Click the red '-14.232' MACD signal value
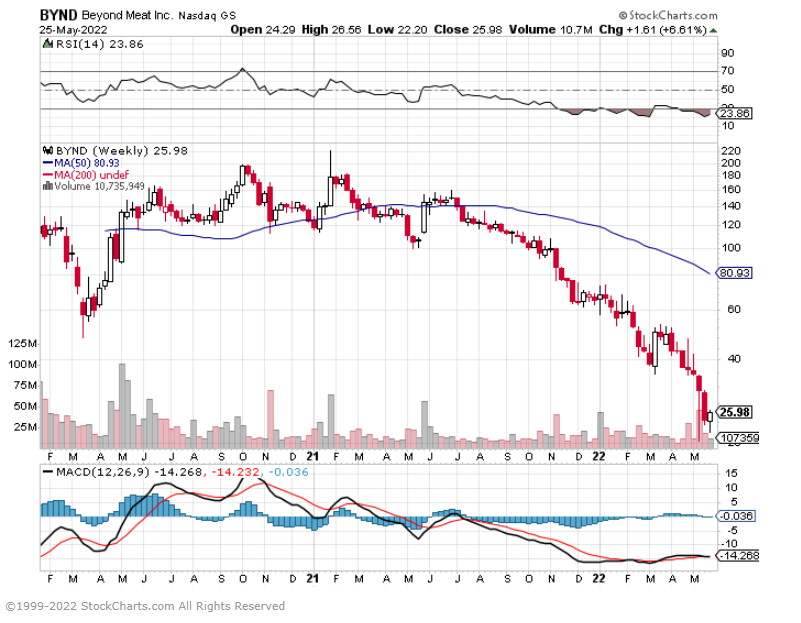Viewport: 801px width, 623px height. [234, 472]
